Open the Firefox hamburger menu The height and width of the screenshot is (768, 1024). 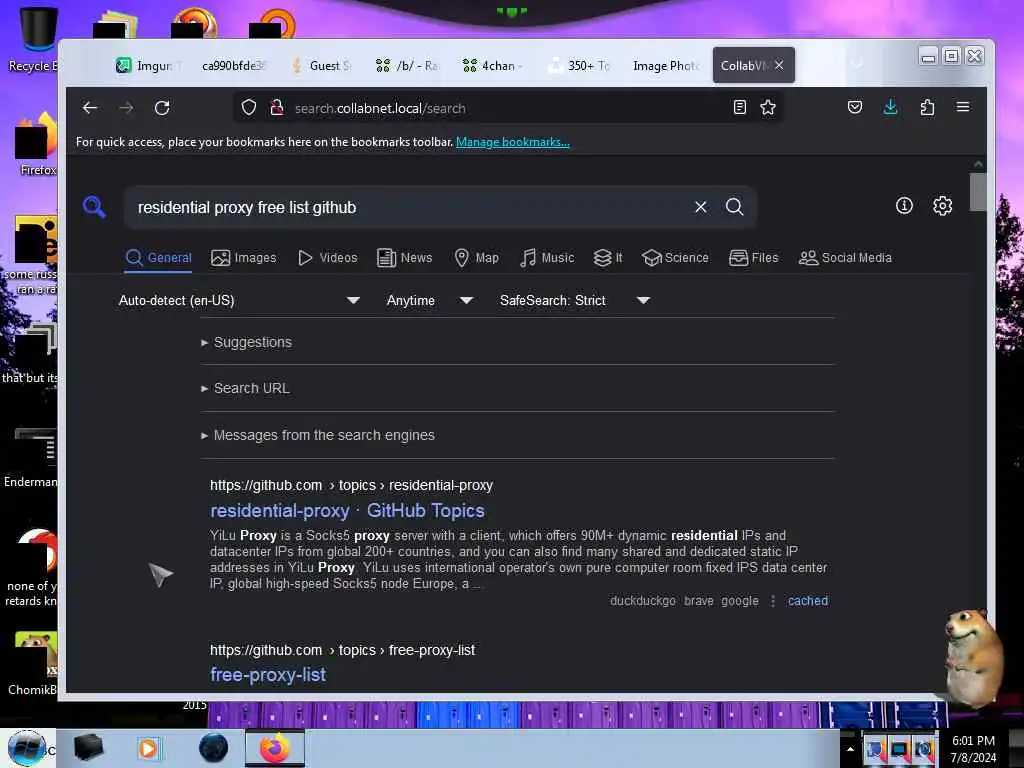click(x=963, y=107)
